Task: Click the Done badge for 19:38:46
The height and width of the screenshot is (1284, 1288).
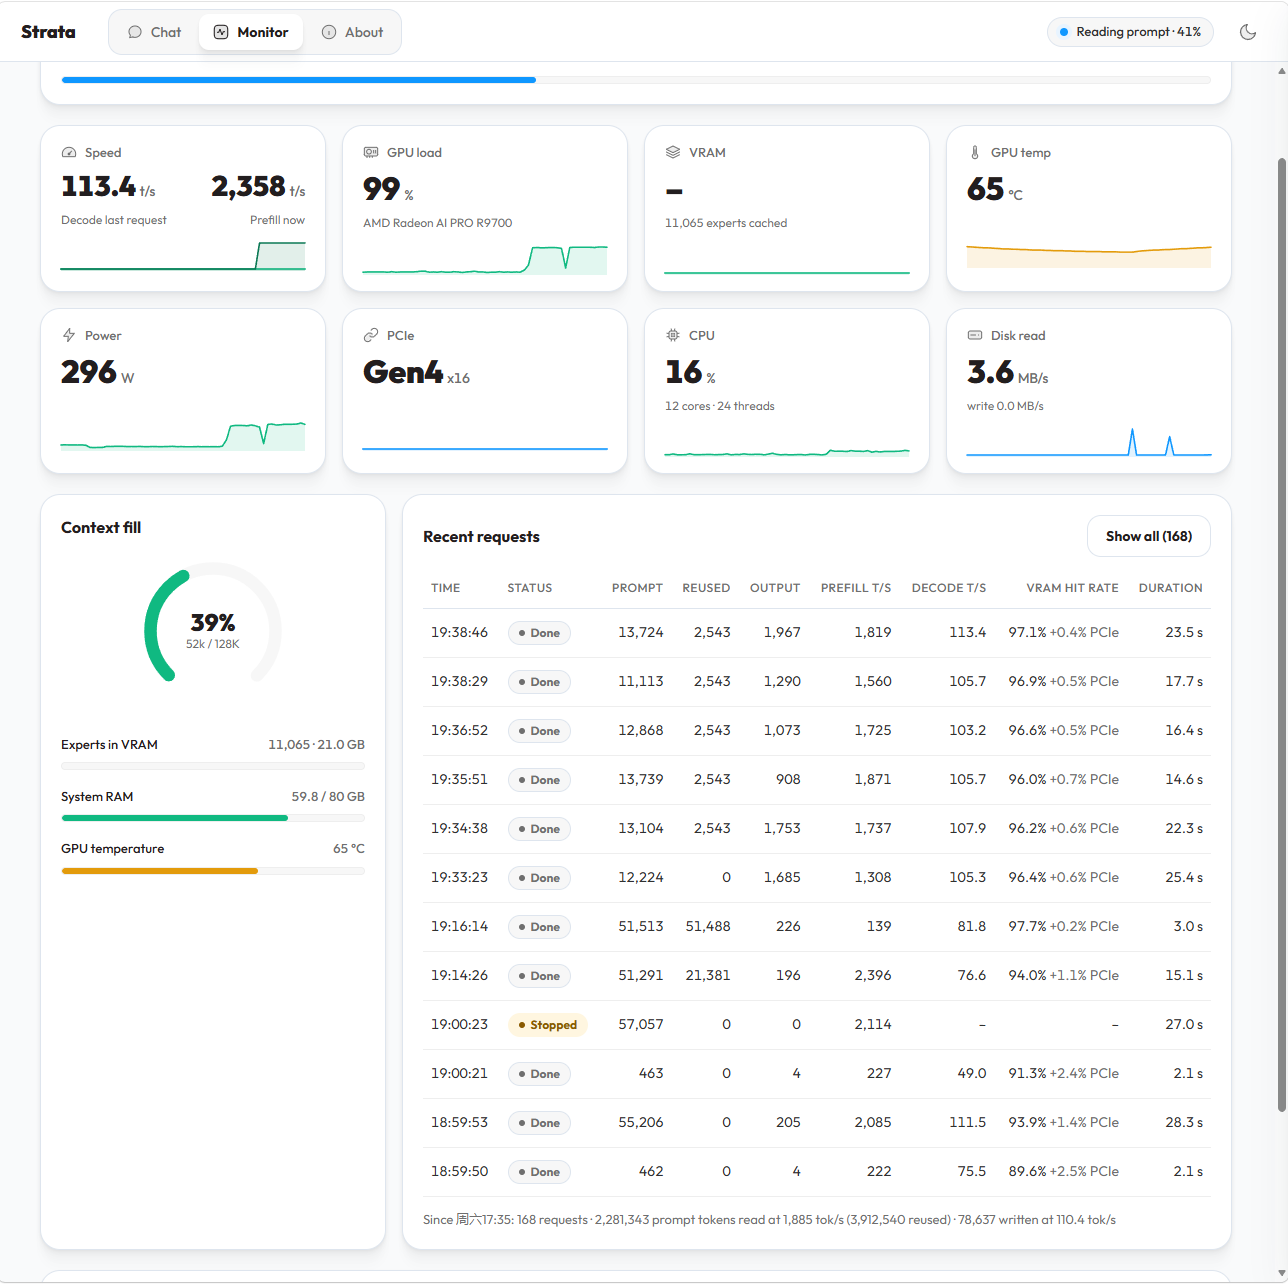Action: point(539,633)
